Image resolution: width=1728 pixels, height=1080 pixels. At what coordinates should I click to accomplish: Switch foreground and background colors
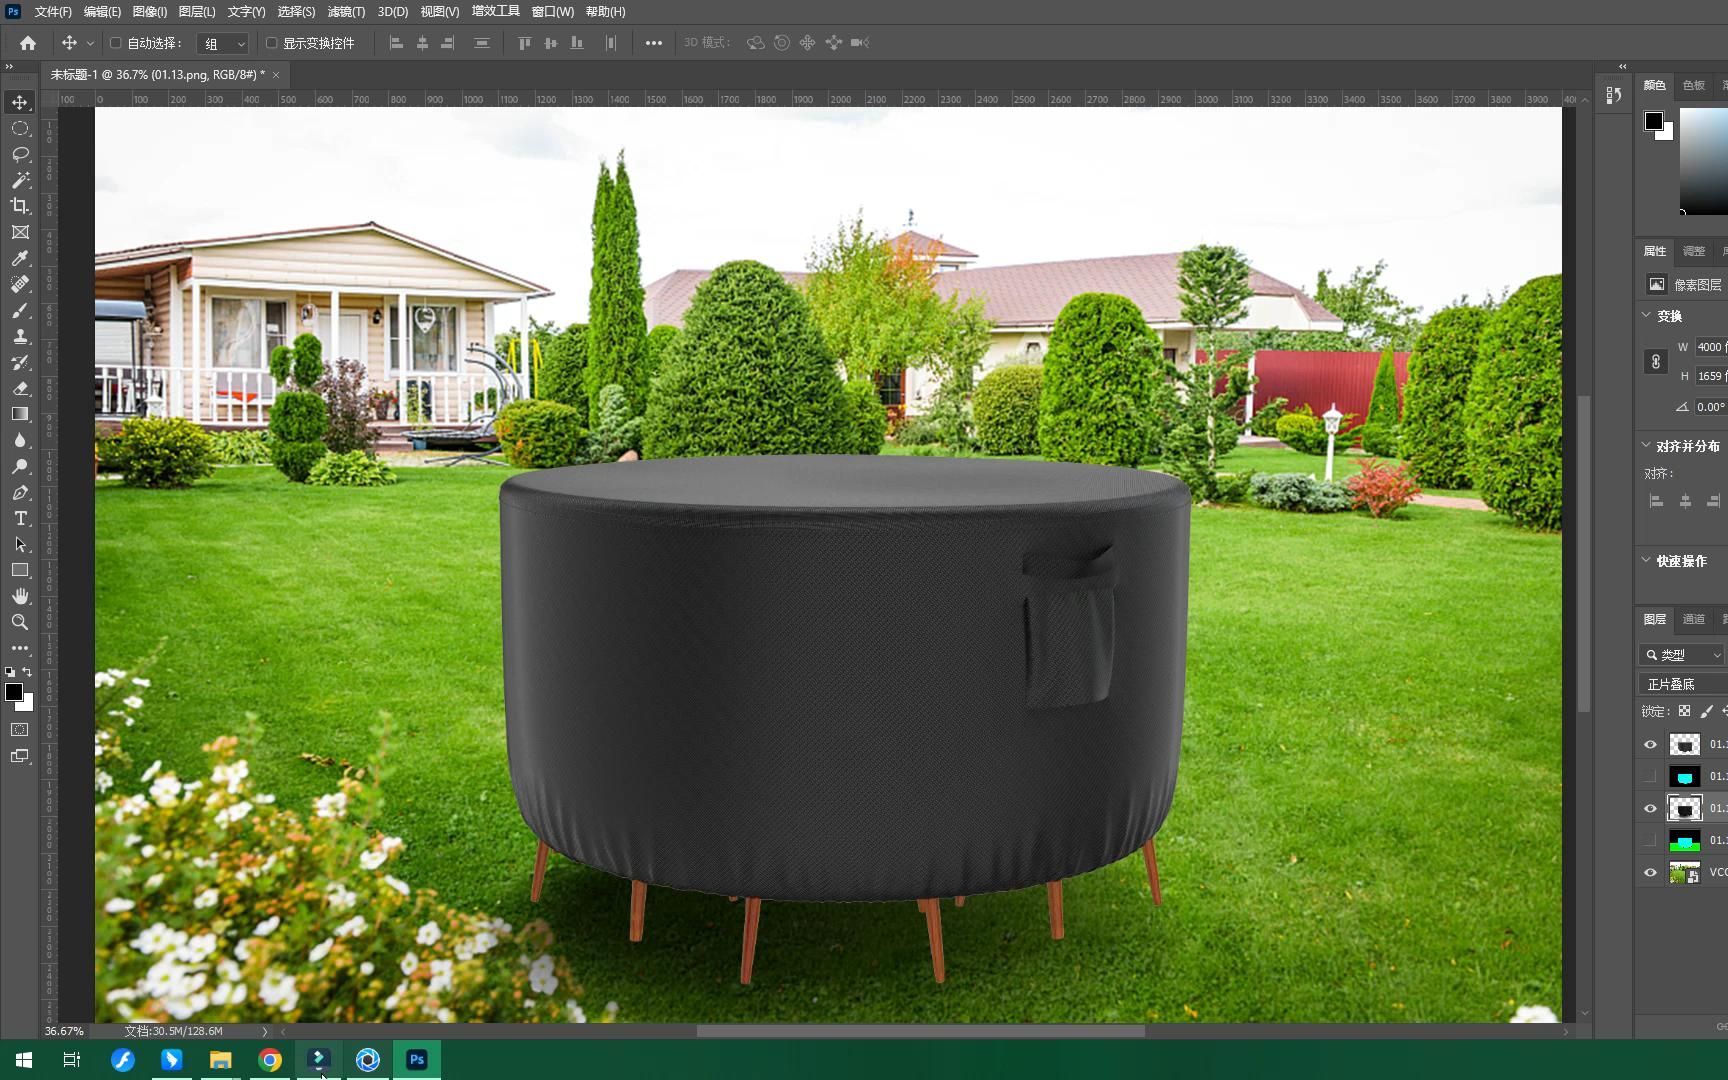[x=27, y=672]
